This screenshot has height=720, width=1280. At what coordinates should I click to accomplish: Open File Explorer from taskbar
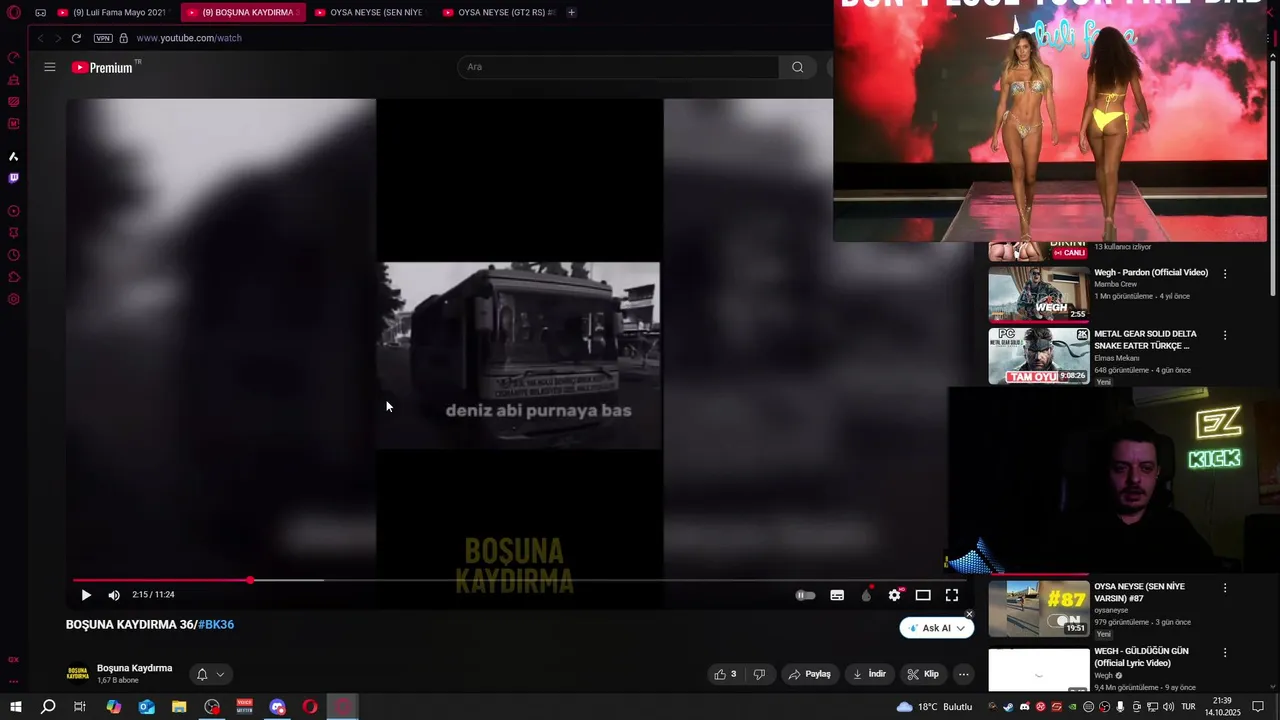179,707
